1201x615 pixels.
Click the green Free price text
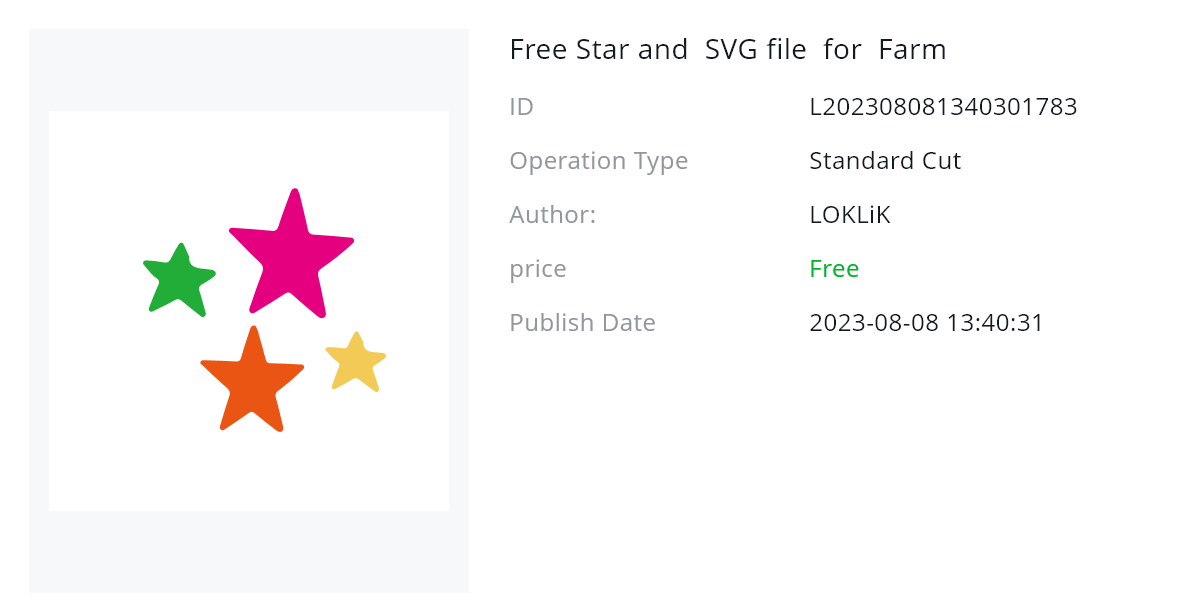point(834,269)
